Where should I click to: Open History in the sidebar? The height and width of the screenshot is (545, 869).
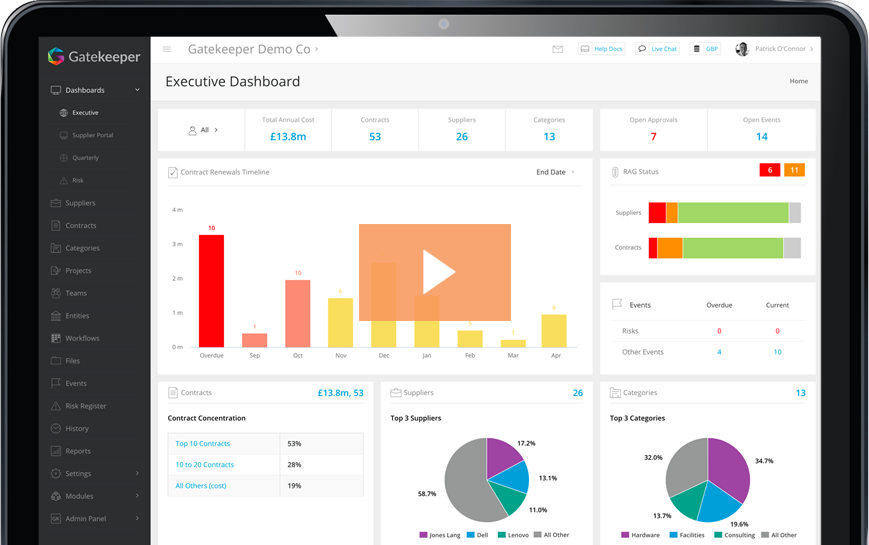tap(77, 428)
